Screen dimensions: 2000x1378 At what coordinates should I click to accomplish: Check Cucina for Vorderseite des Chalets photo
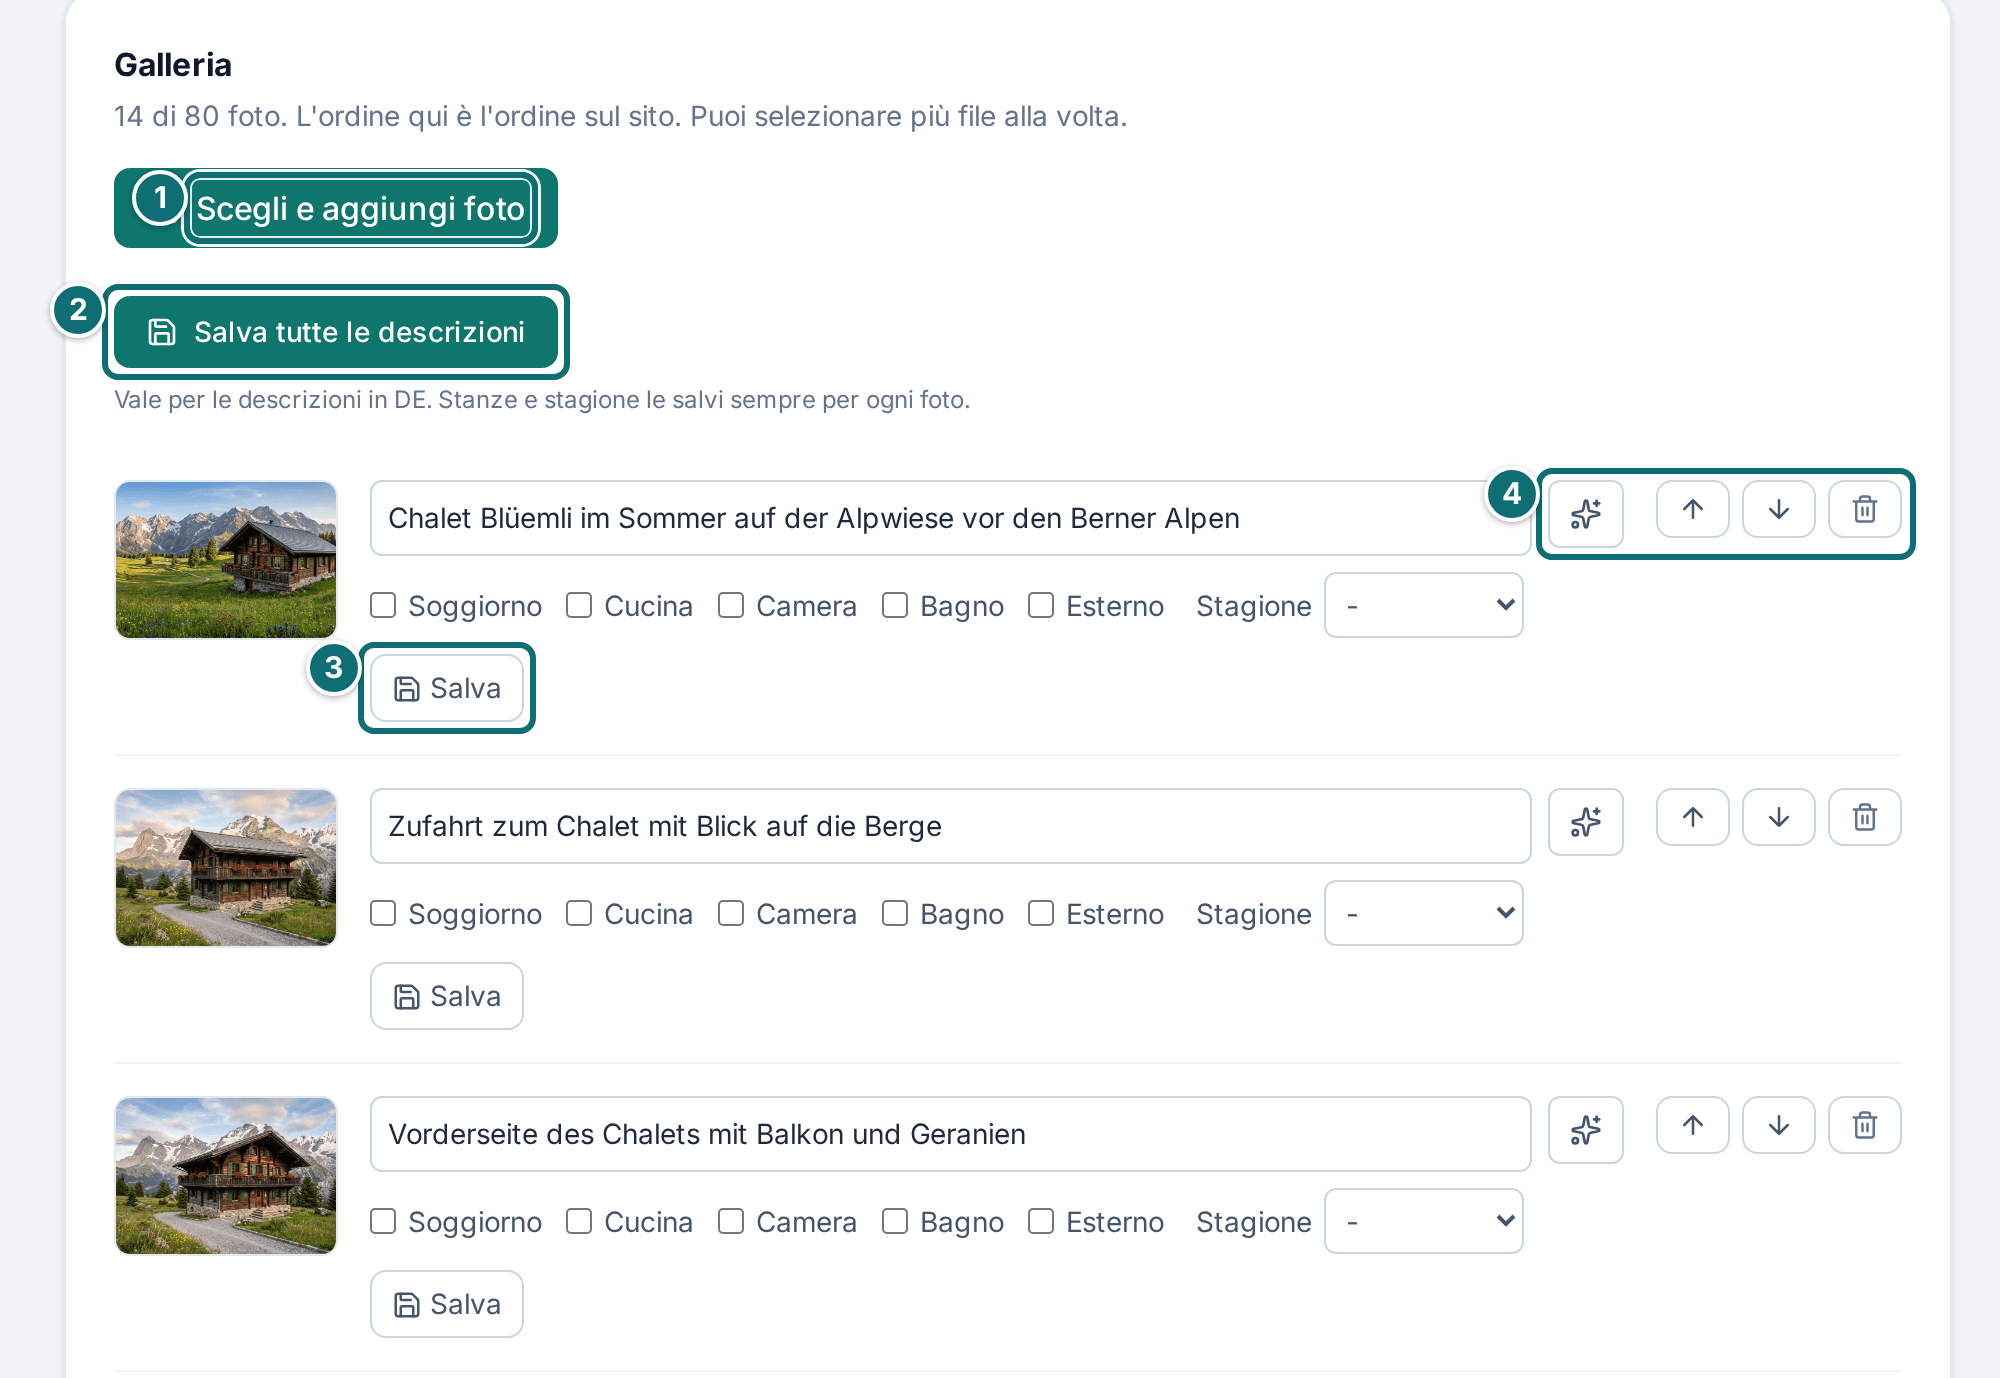click(579, 1221)
